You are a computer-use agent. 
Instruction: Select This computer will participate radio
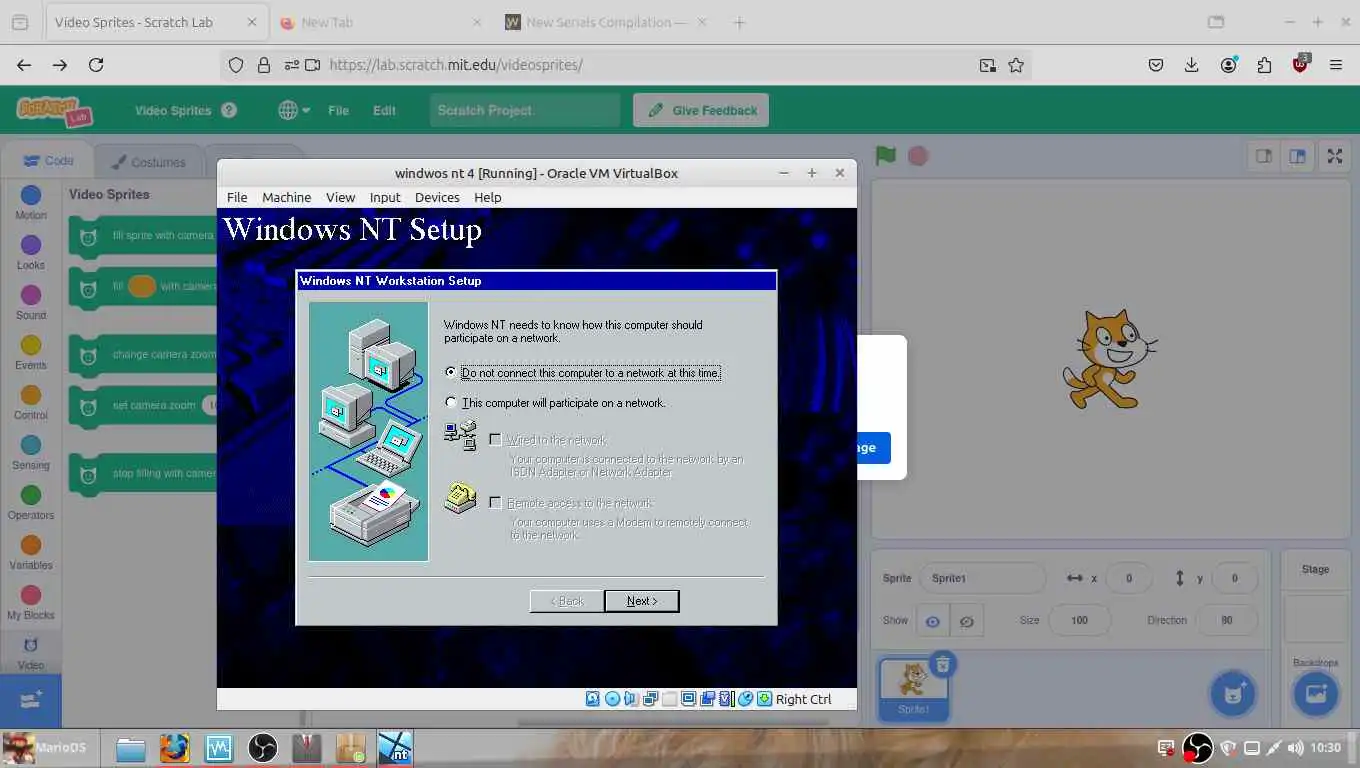(x=450, y=403)
